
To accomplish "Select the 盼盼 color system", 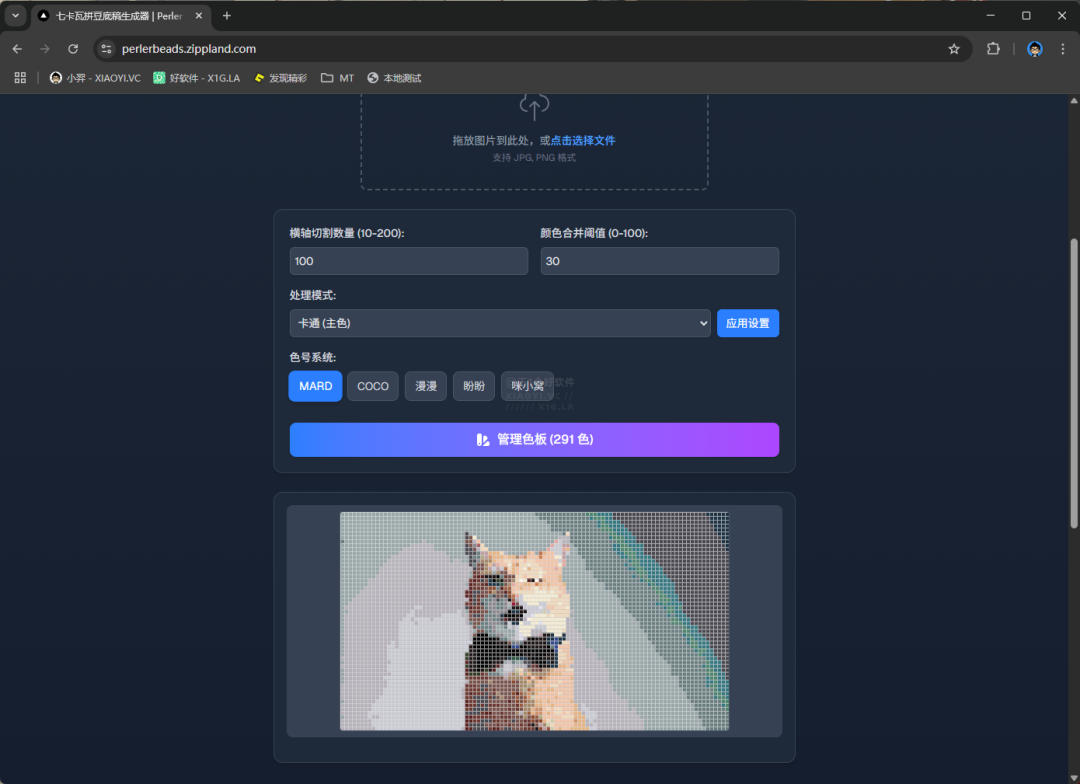I will tap(474, 386).
